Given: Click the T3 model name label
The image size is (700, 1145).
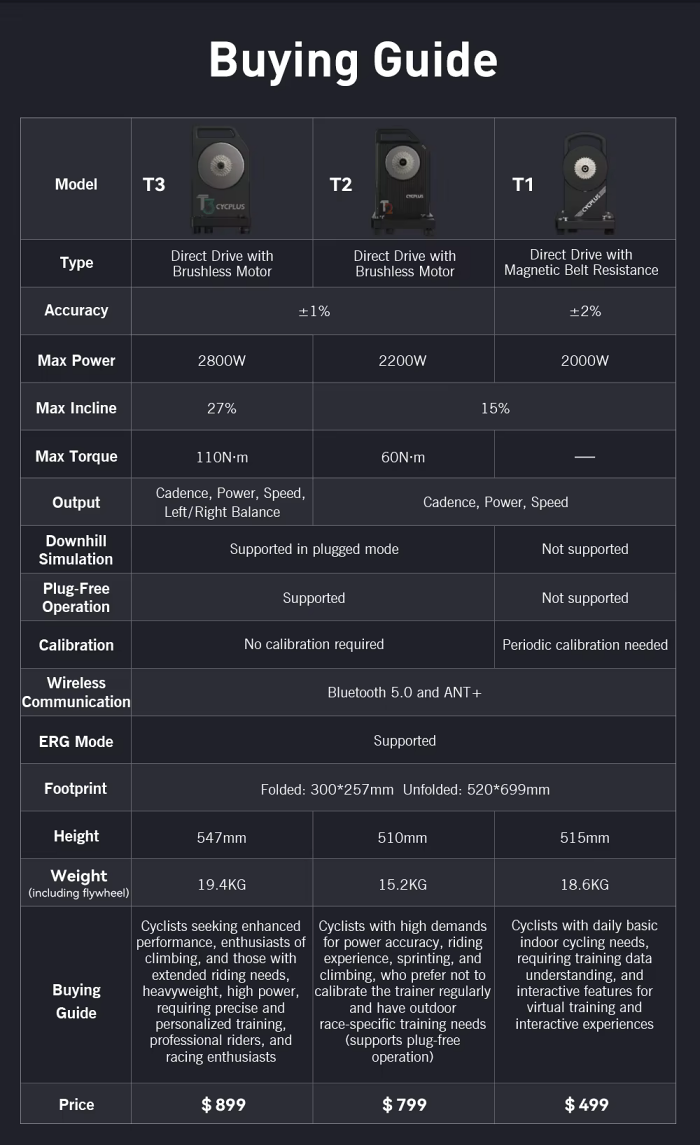Looking at the screenshot, I should tap(154, 185).
